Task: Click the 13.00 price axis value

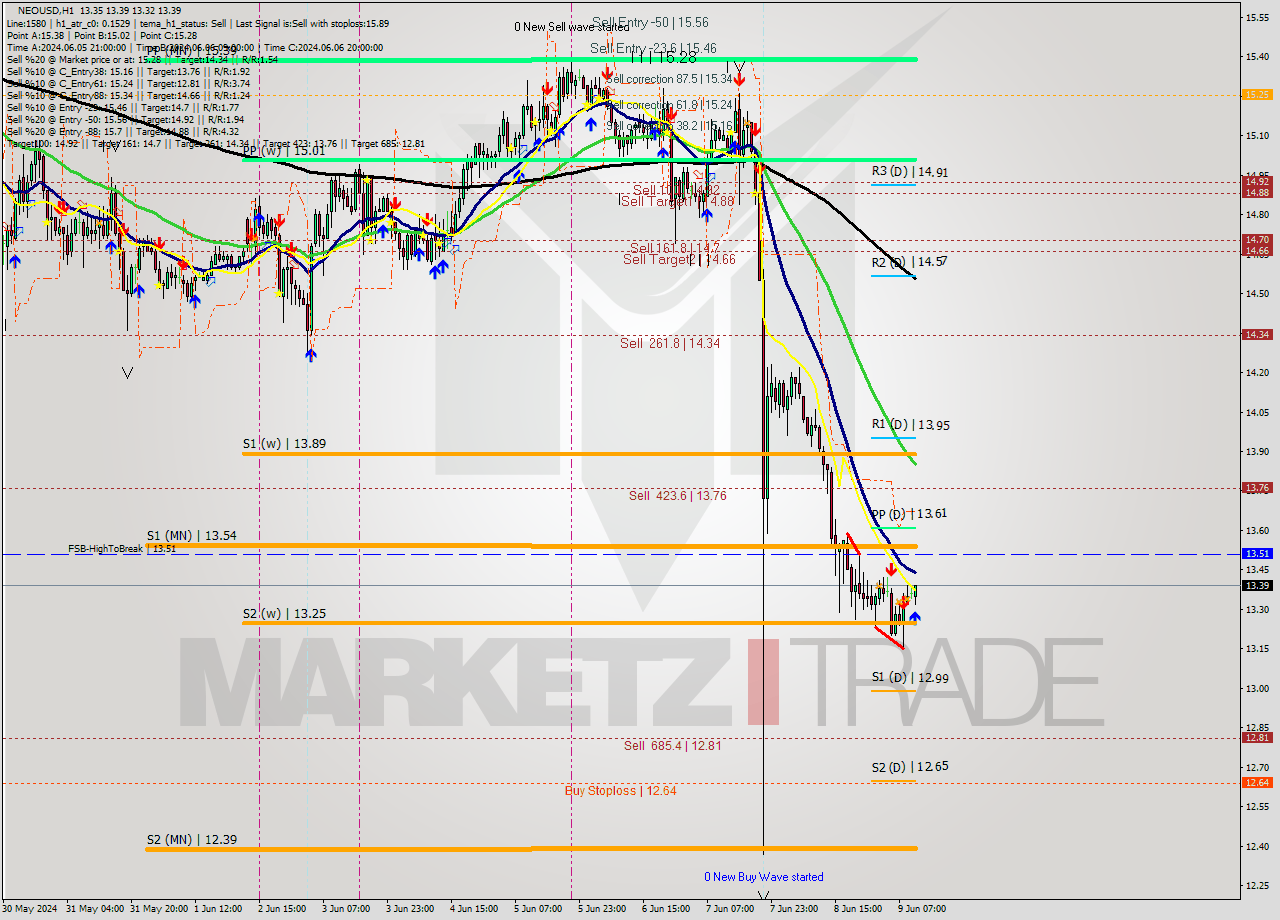Action: pyautogui.click(x=1257, y=689)
